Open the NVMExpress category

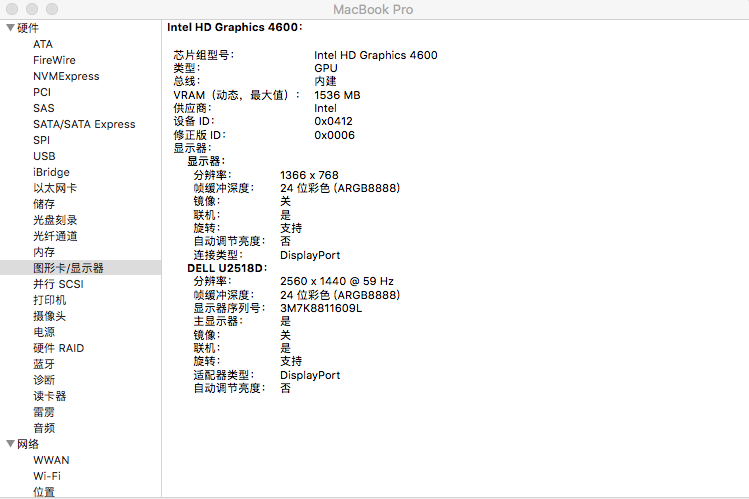click(x=66, y=76)
